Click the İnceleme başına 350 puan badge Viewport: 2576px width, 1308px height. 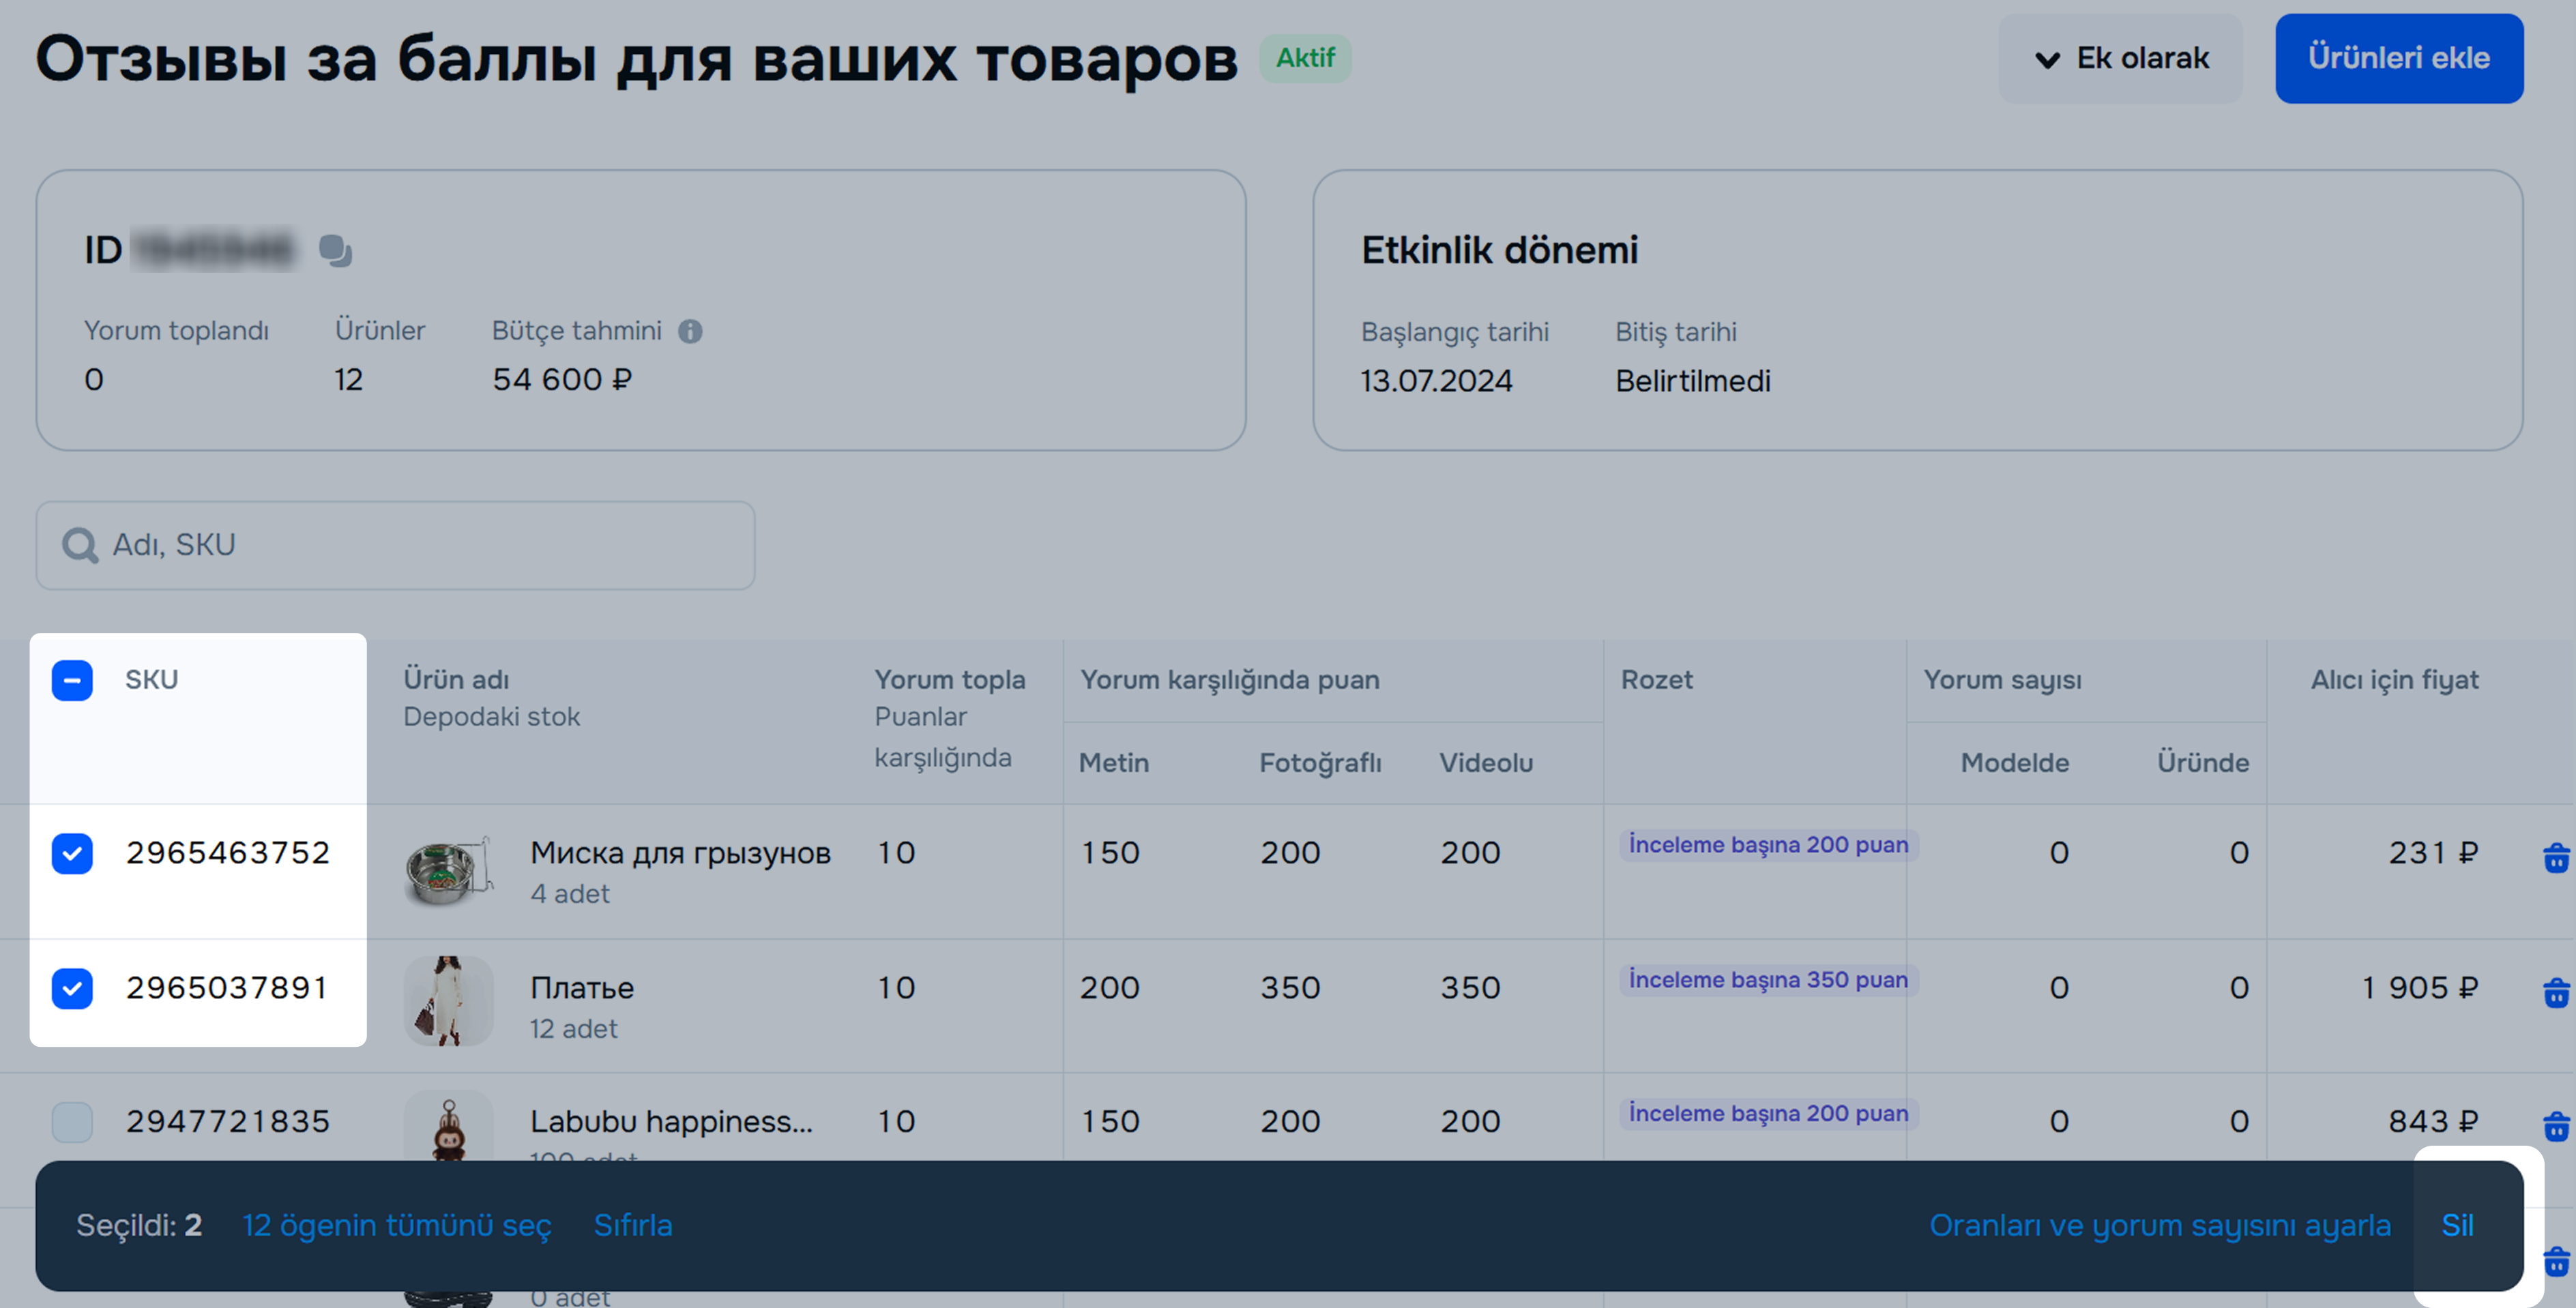pos(1767,980)
